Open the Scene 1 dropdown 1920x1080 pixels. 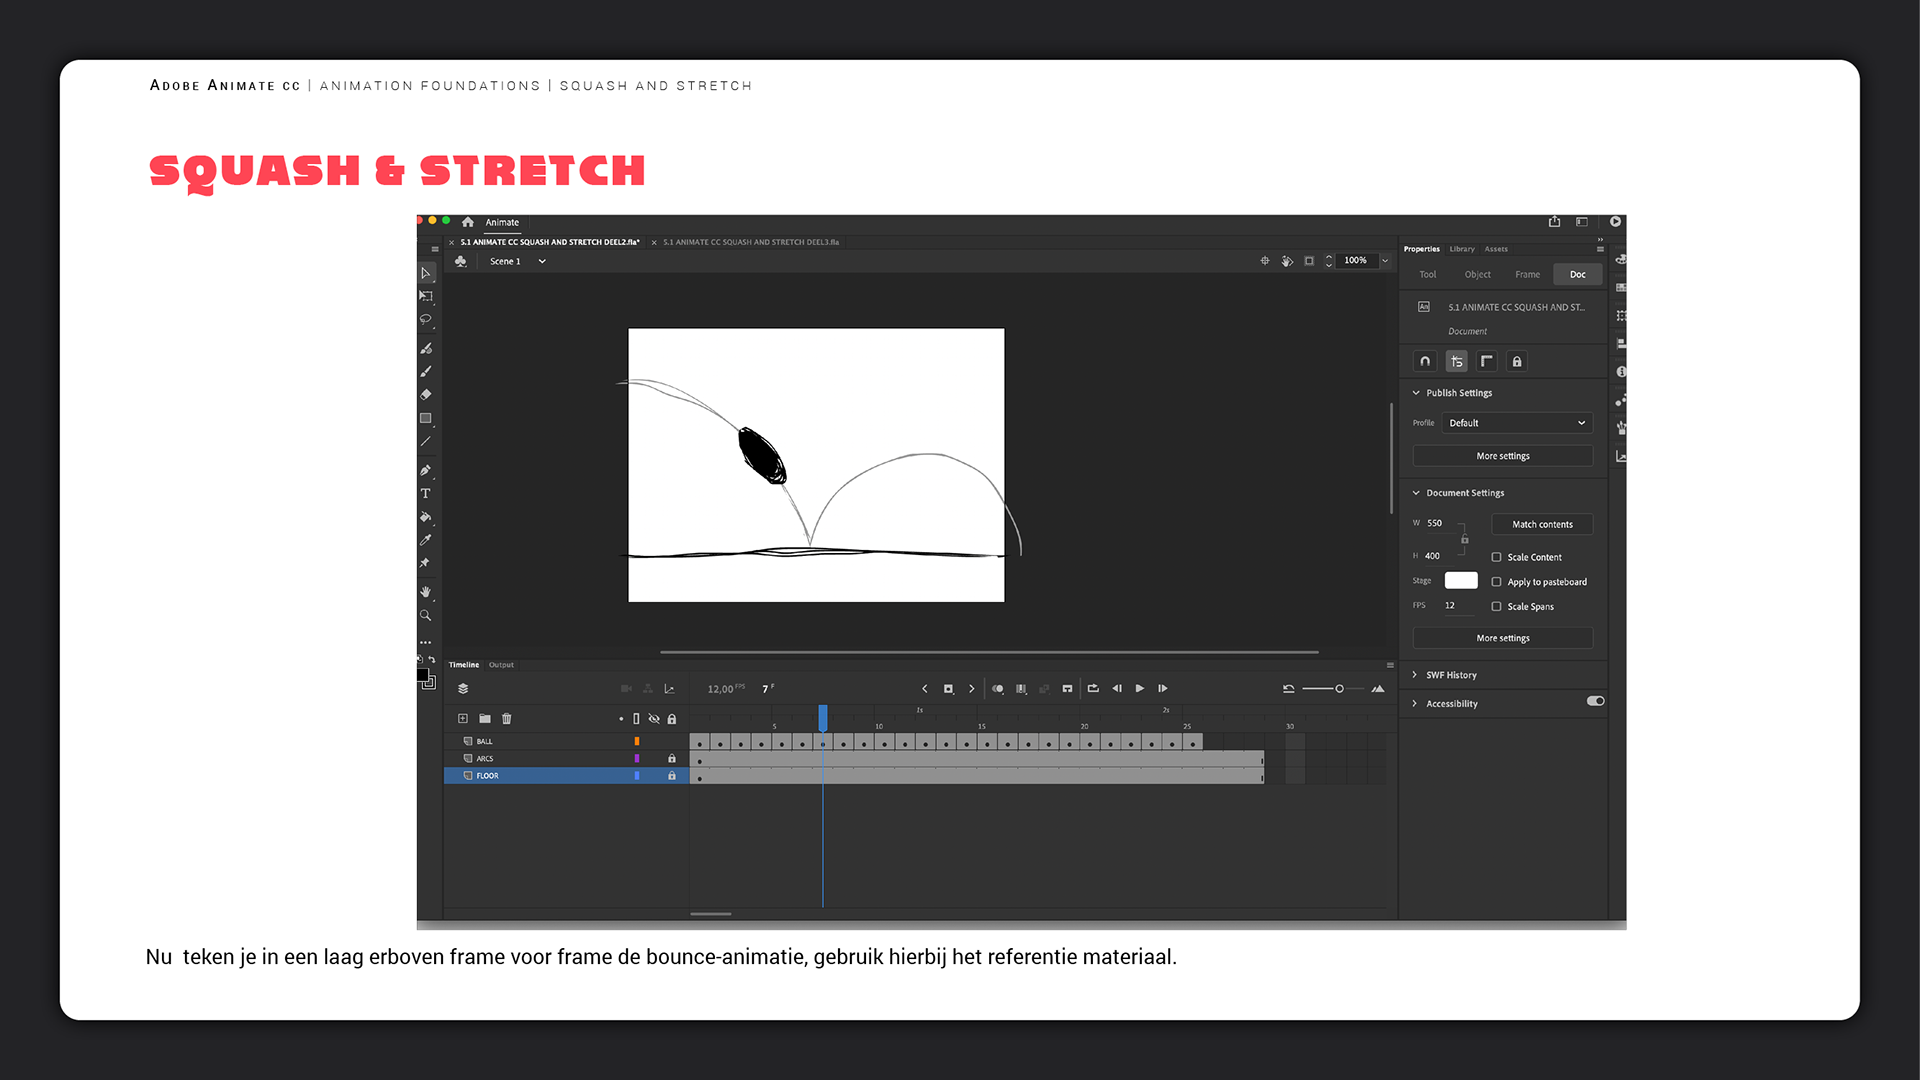point(542,262)
